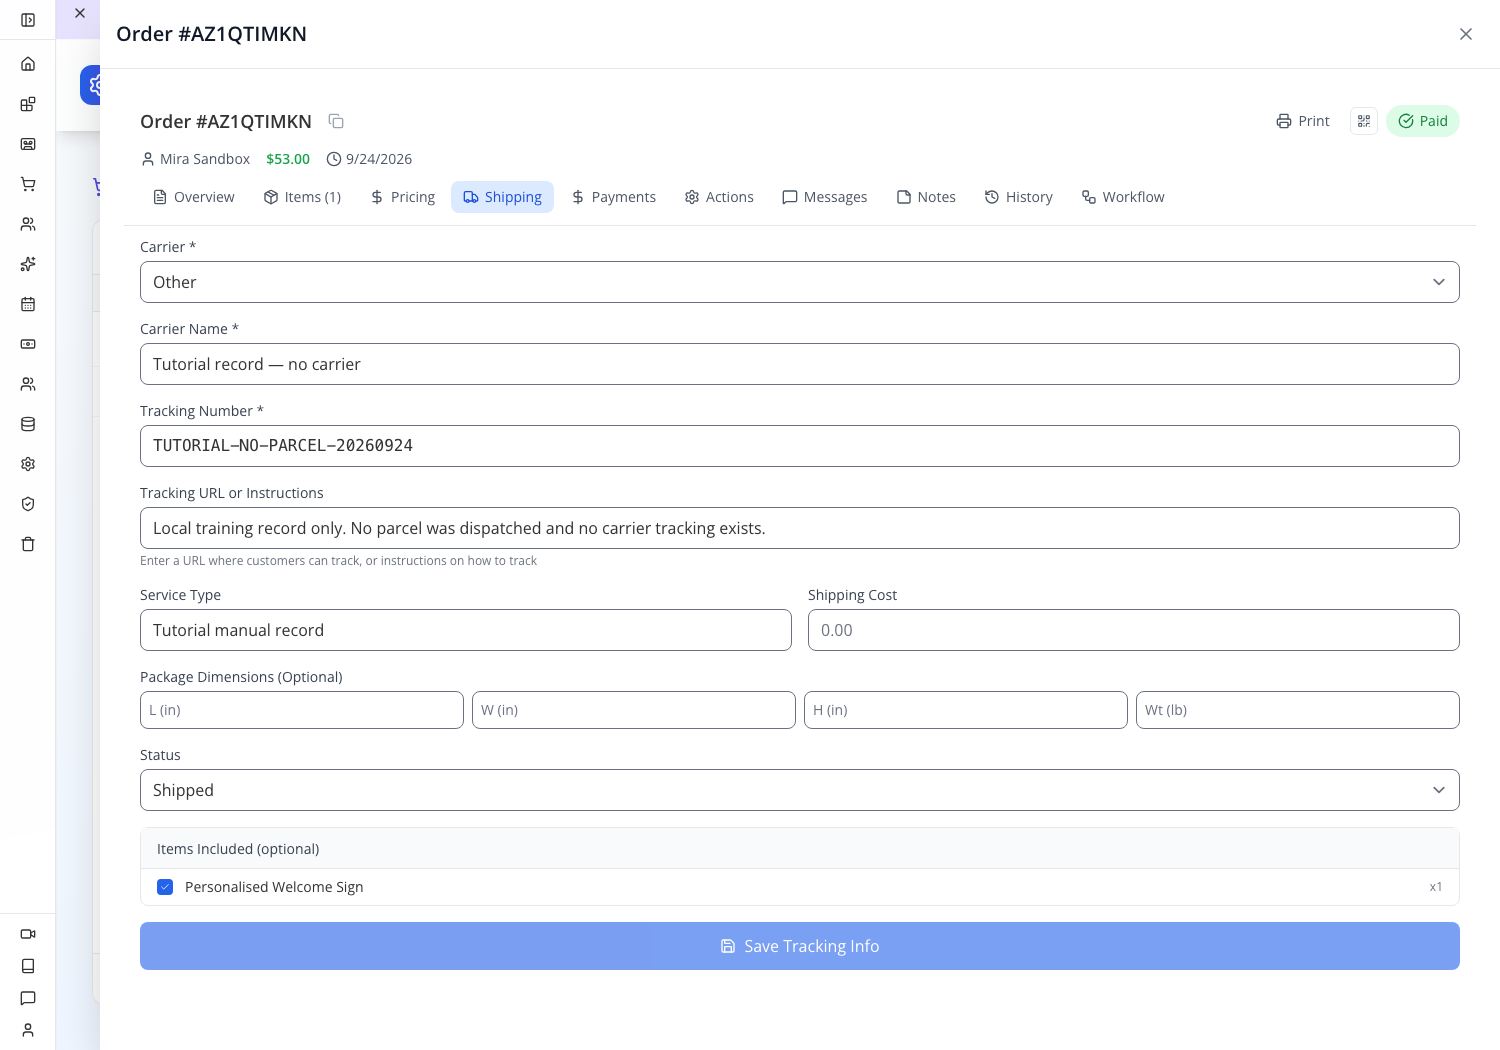Toggle the sidebar panel icon
1500x1050 pixels.
[x=28, y=20]
